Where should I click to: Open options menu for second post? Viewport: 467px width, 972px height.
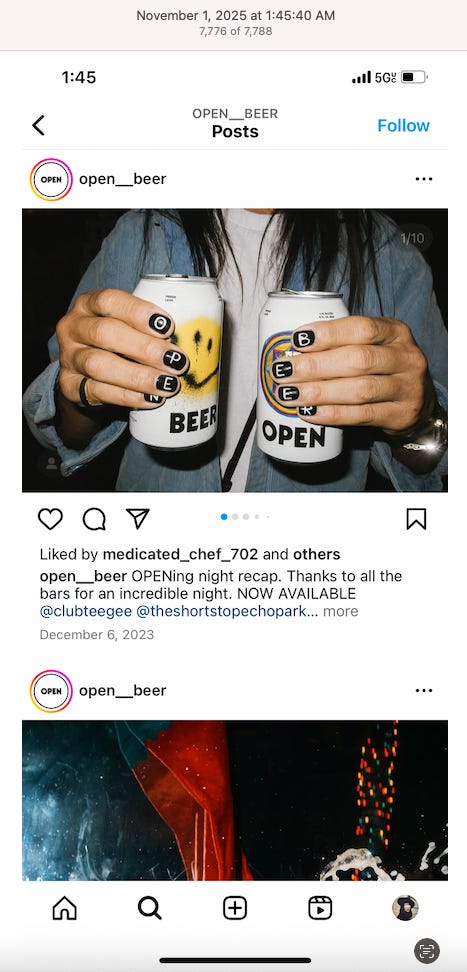click(x=424, y=691)
